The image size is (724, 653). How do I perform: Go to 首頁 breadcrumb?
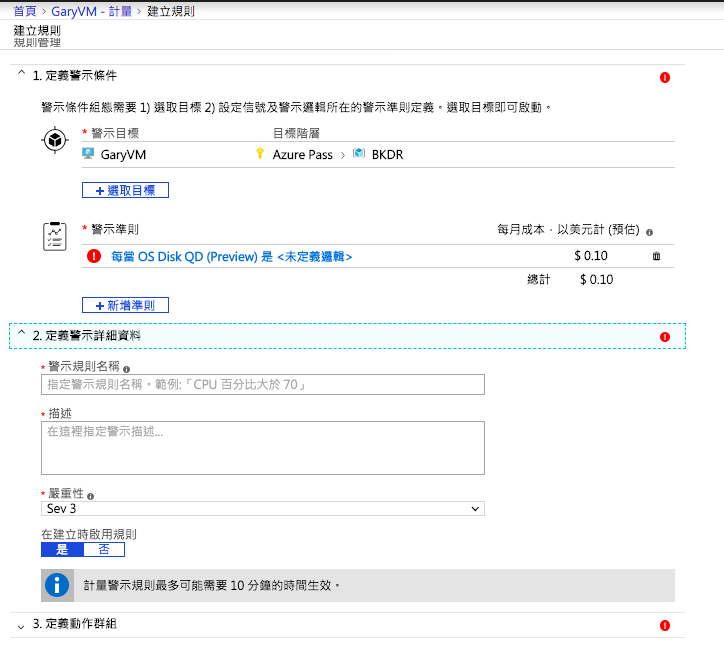point(24,11)
